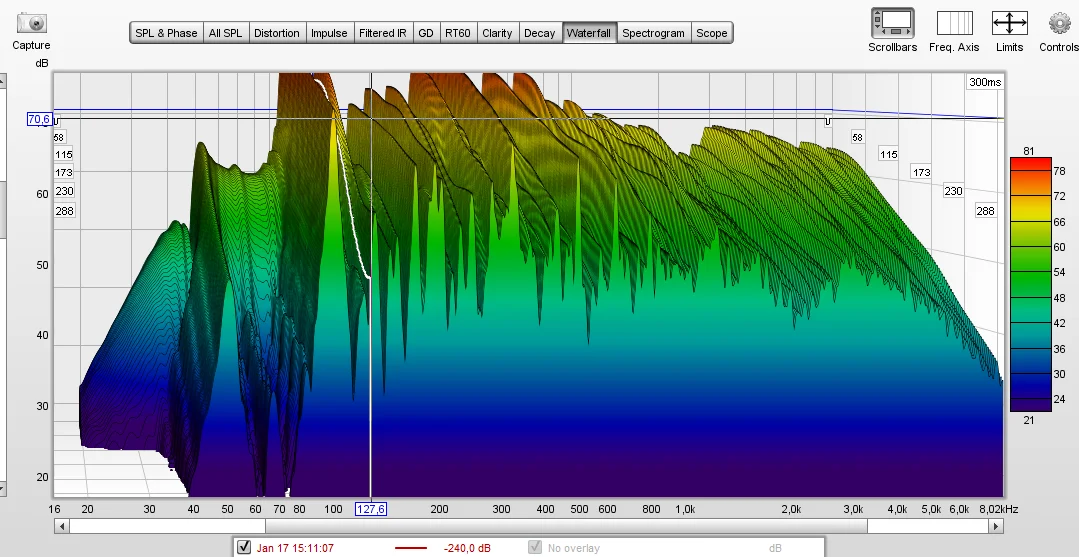The width and height of the screenshot is (1079, 557).
Task: Click the Jan 17 15:11:07 measurement label
Action: pyautogui.click(x=295, y=548)
